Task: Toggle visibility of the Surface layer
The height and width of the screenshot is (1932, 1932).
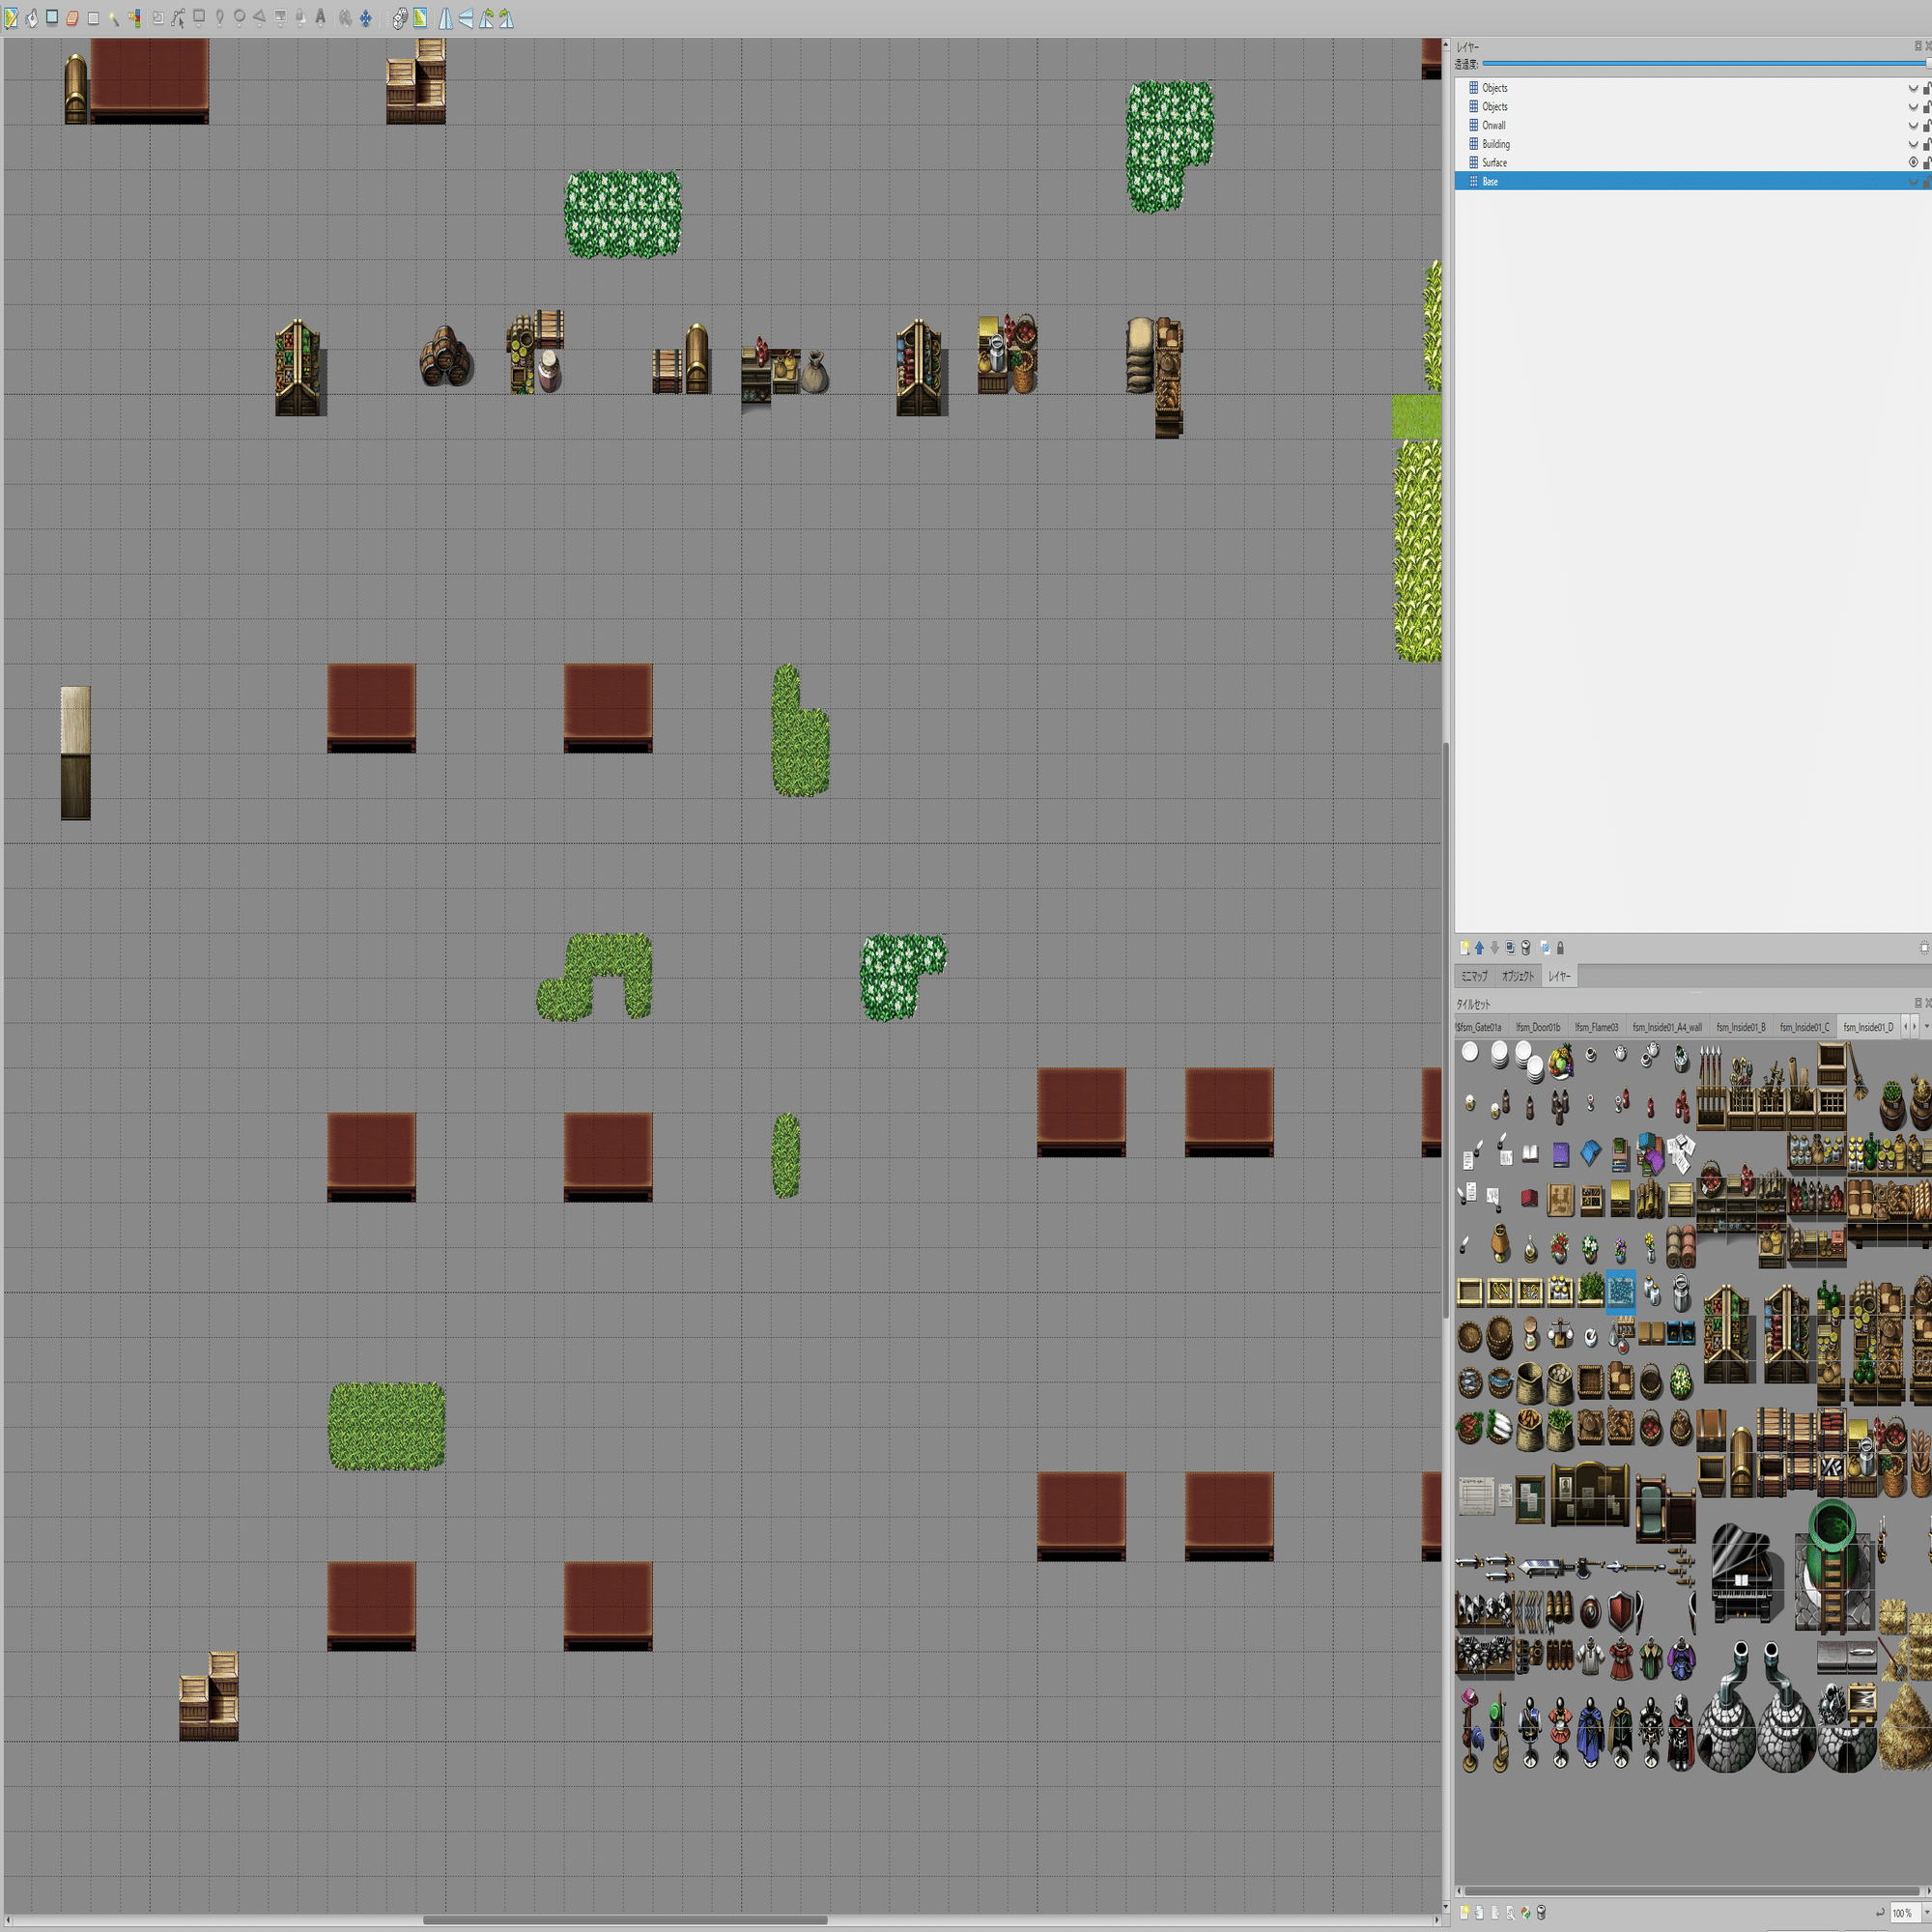Action: (x=1913, y=162)
